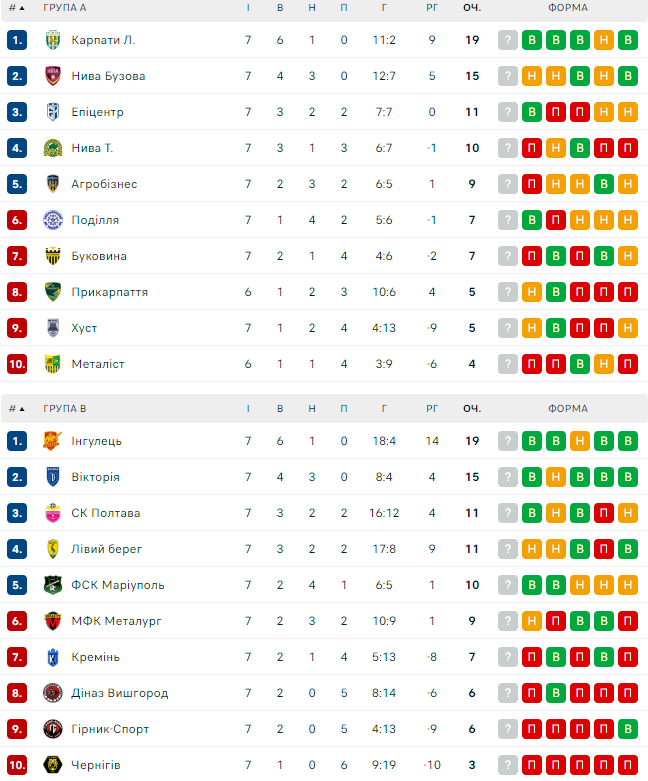This screenshot has width=648, height=781.
Task: Click the Karpaty L. team crest icon
Action: pyautogui.click(x=53, y=40)
